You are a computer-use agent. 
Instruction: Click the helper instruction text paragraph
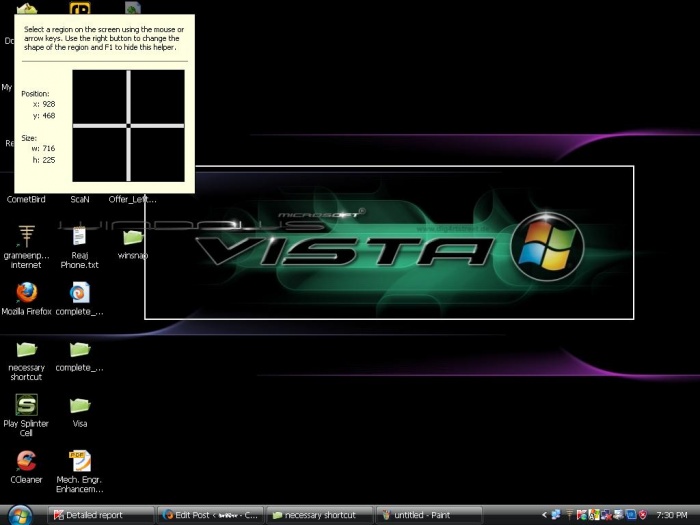104,38
